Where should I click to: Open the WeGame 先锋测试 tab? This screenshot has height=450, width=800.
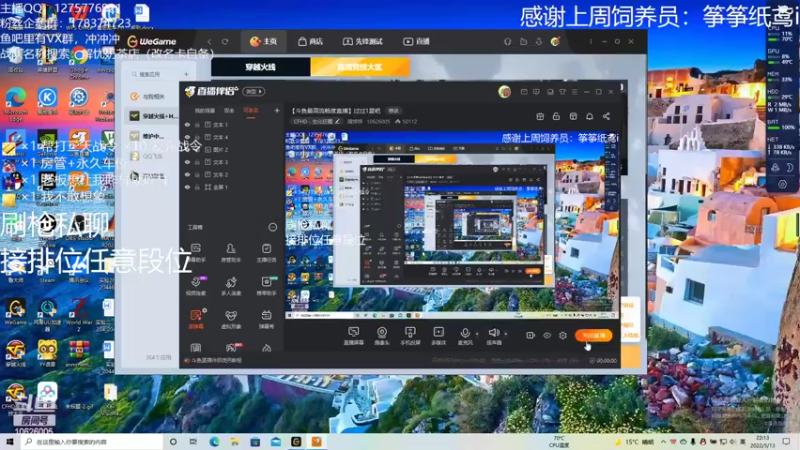[x=362, y=41]
